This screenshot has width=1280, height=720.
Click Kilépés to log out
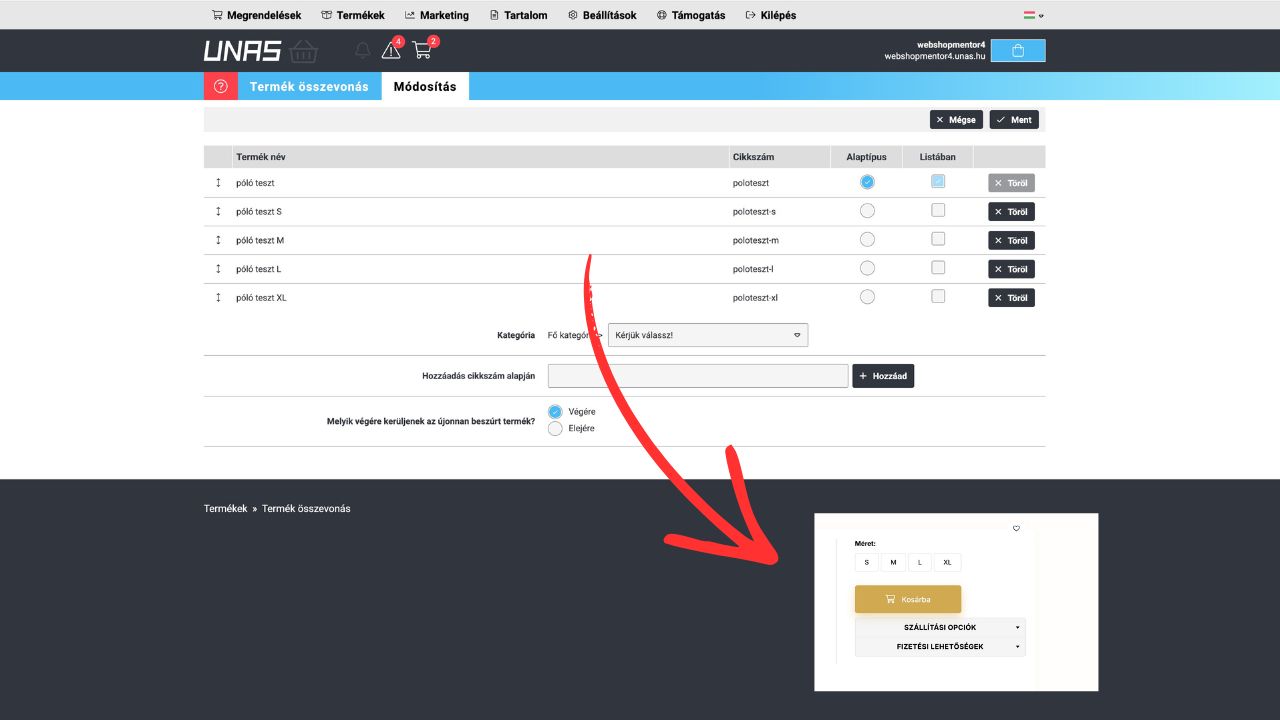tap(771, 15)
